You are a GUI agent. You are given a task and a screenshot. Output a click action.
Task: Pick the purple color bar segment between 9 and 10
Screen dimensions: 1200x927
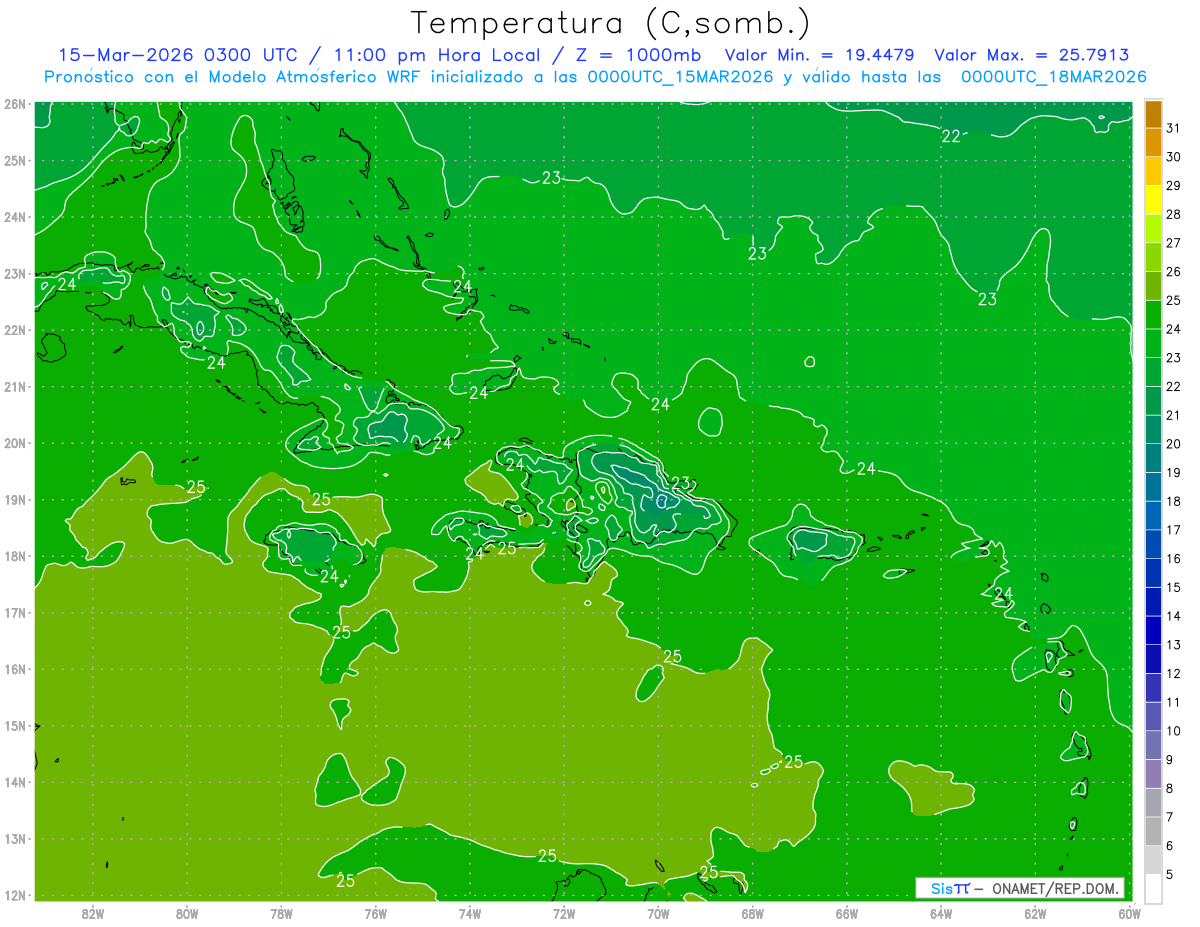[1153, 745]
